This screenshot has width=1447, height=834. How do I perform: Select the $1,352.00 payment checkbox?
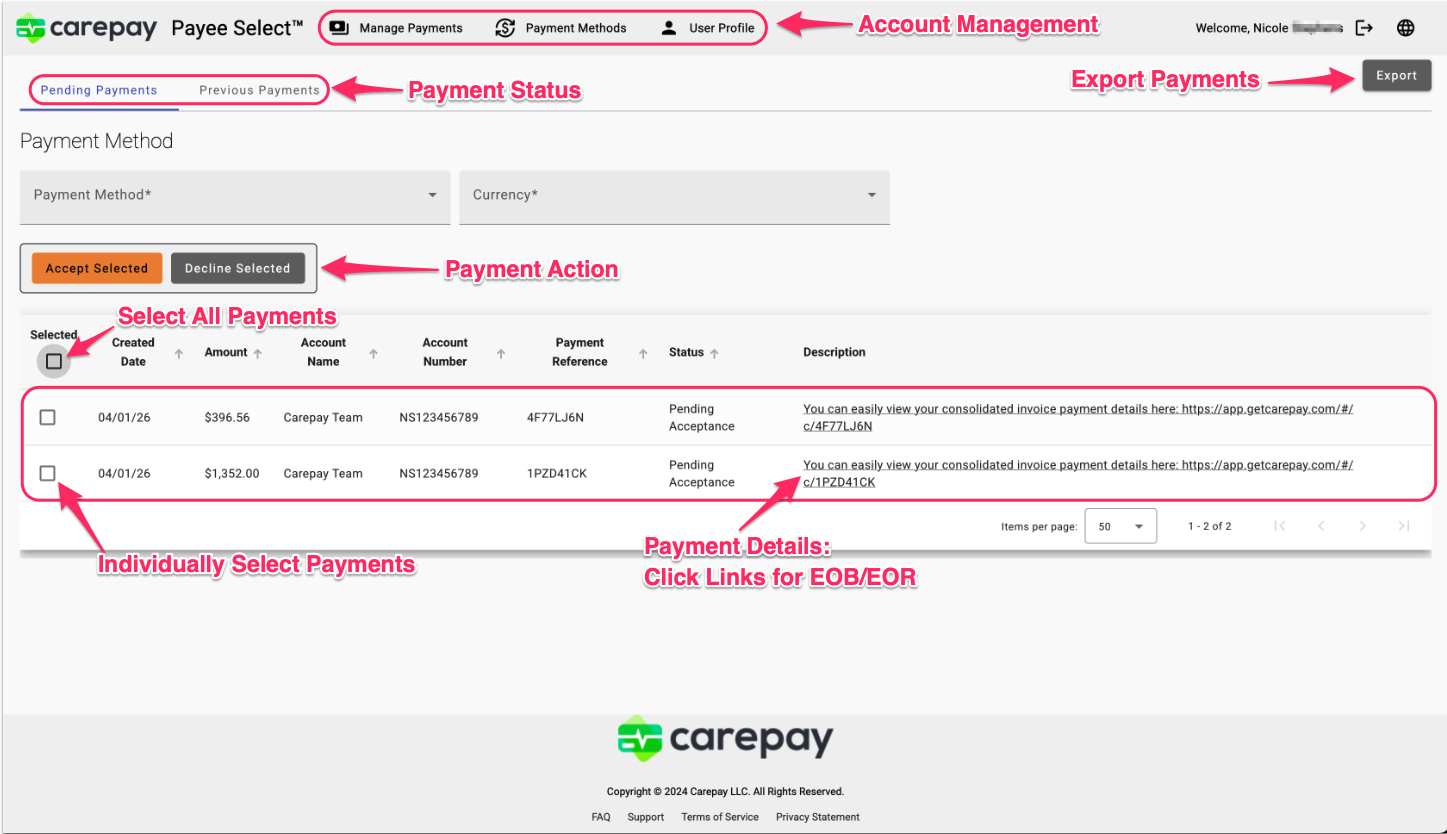(x=47, y=473)
